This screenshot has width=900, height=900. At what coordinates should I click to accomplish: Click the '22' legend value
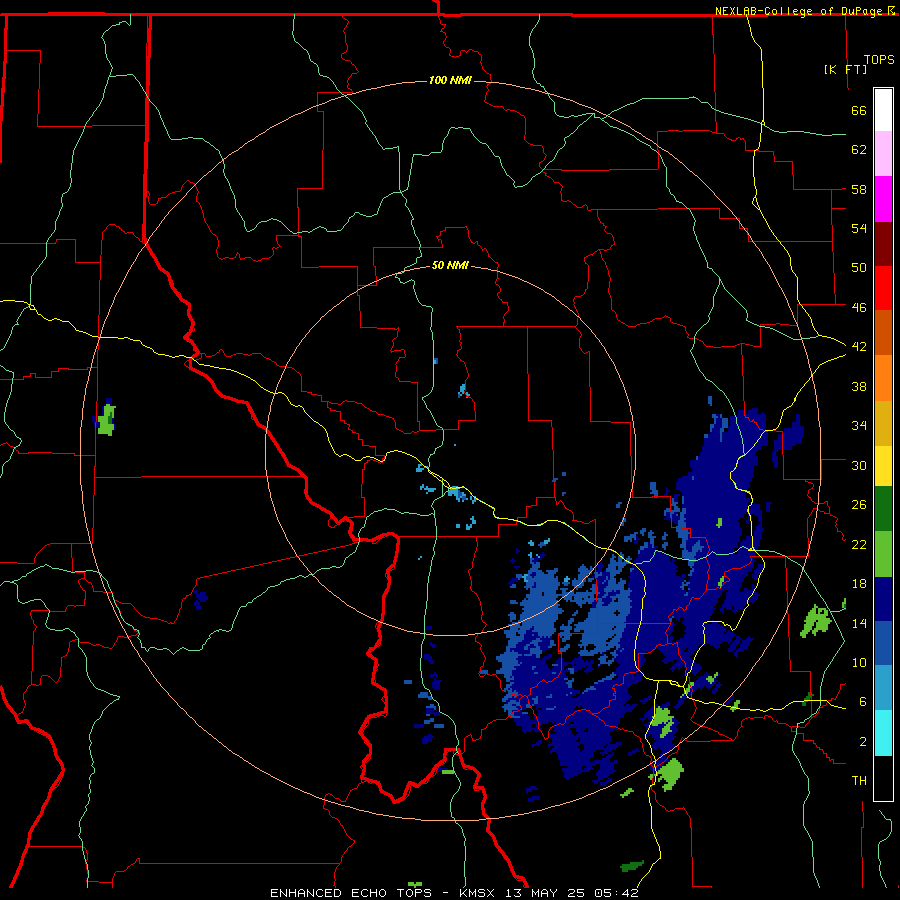[x=859, y=544]
